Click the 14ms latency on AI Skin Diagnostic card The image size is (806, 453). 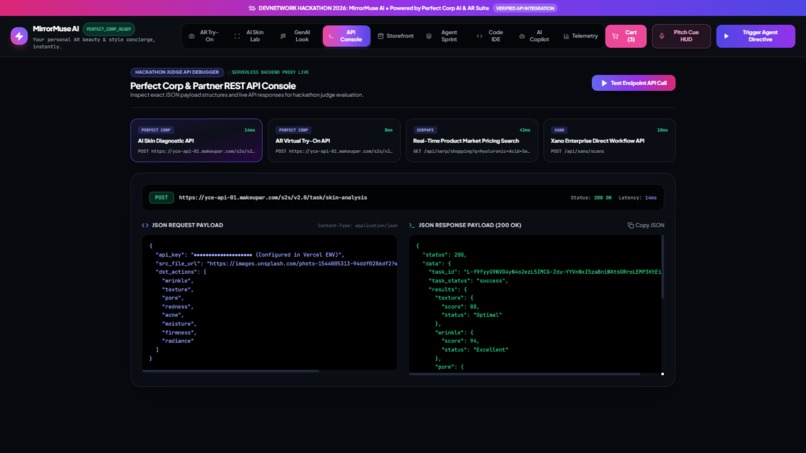(x=250, y=130)
